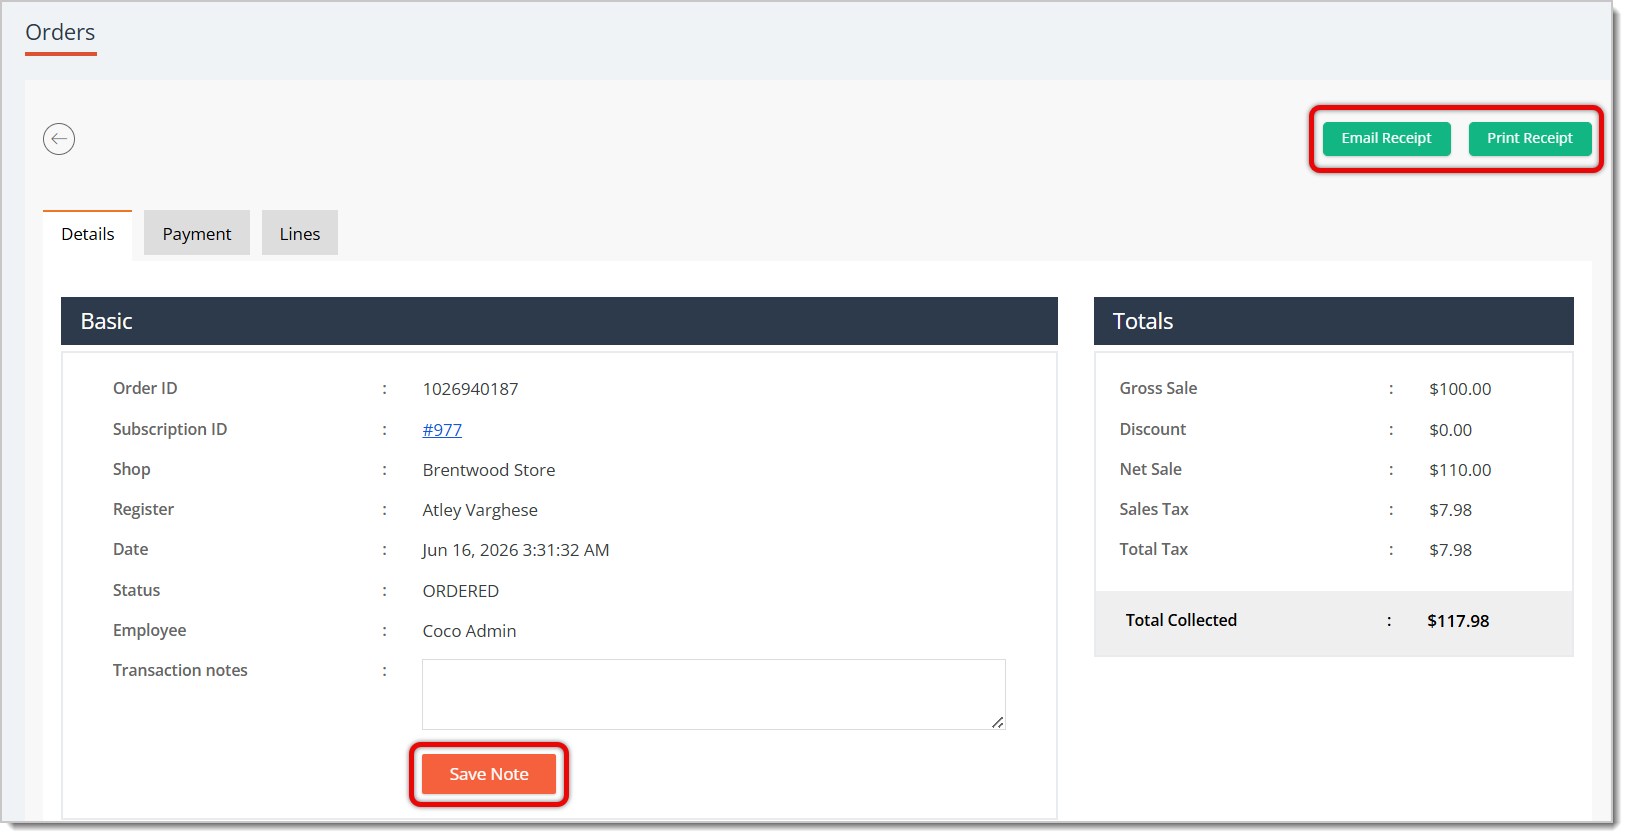Select the ORDERED status value
The height and width of the screenshot is (838, 1628).
click(461, 591)
